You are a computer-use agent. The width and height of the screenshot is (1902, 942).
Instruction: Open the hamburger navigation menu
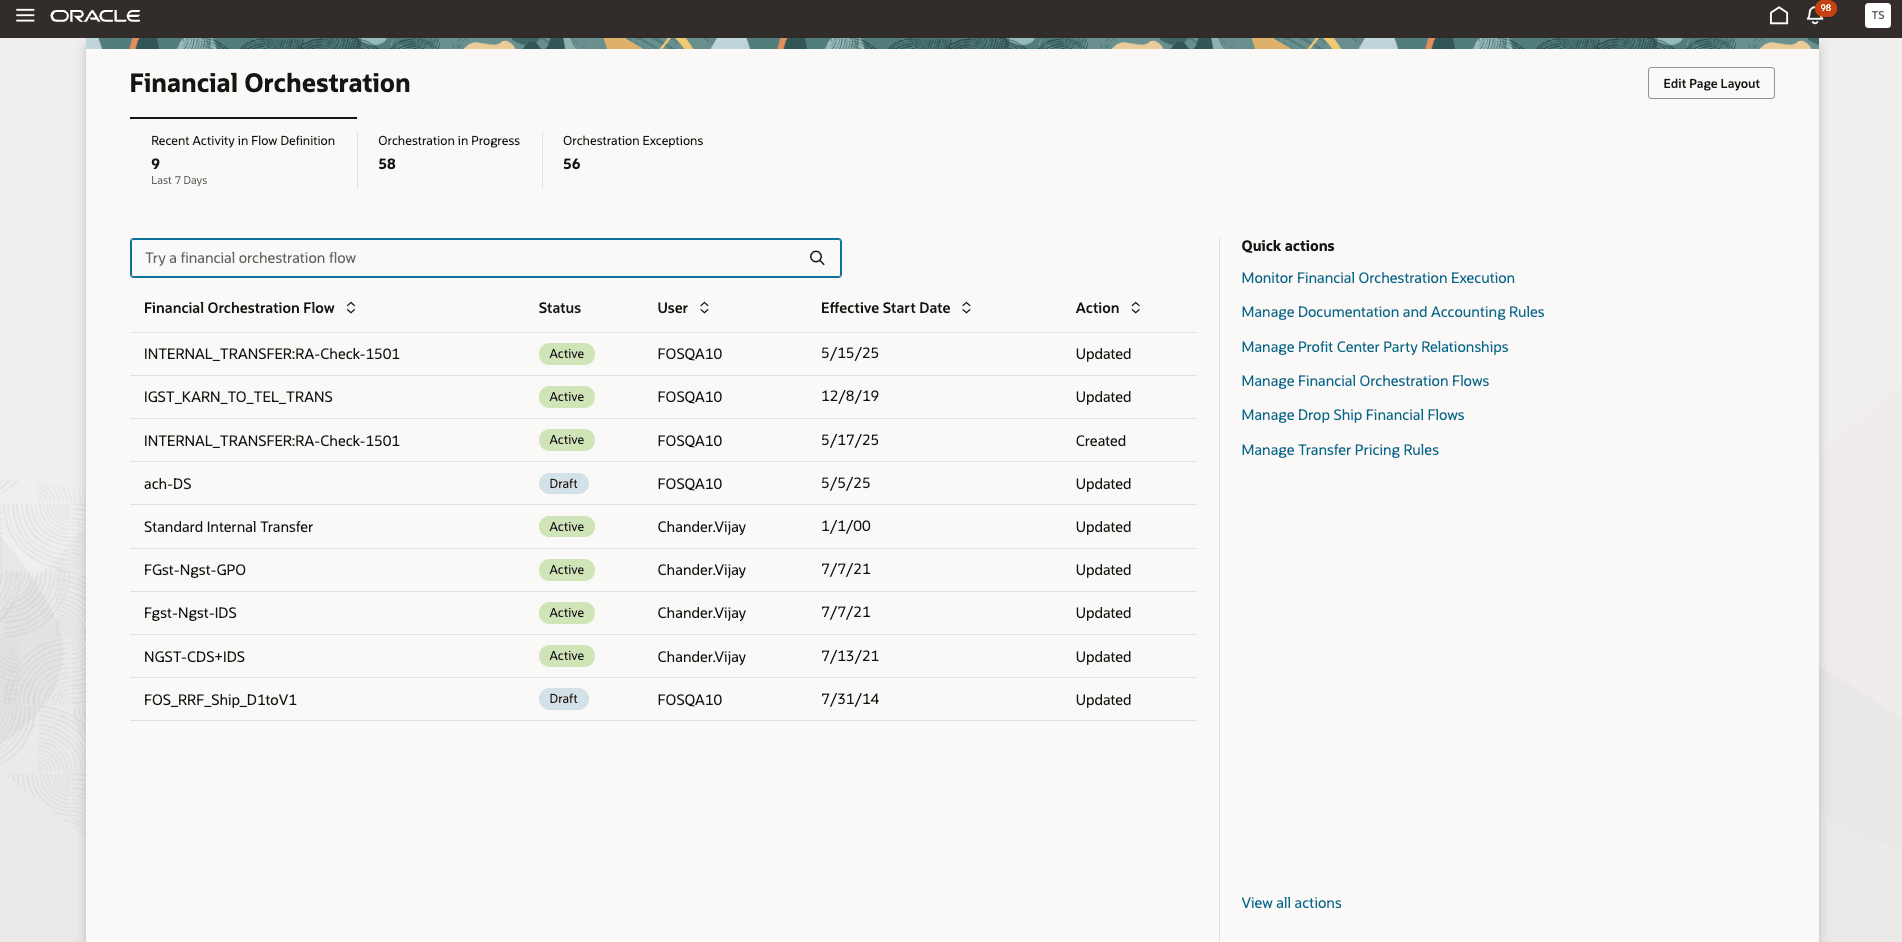(25, 16)
